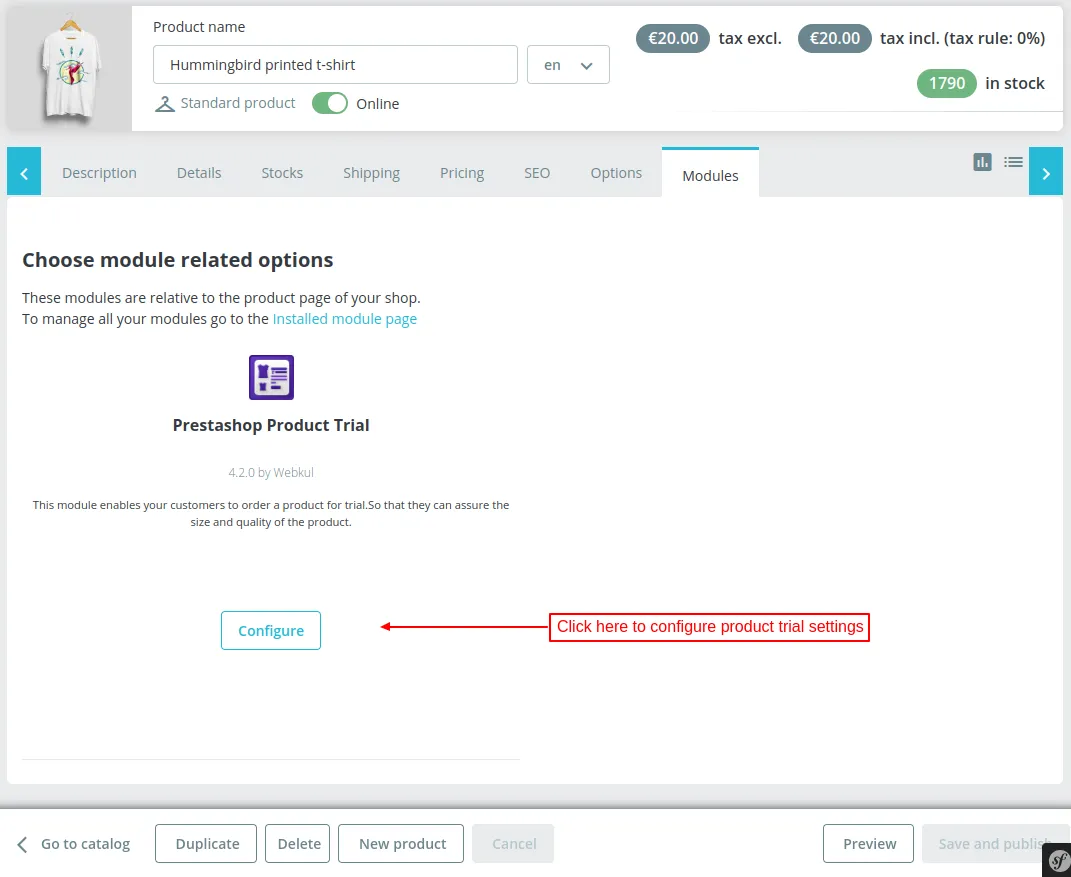1071x877 pixels.
Task: Click the Configure button for Product Trial
Action: [270, 630]
